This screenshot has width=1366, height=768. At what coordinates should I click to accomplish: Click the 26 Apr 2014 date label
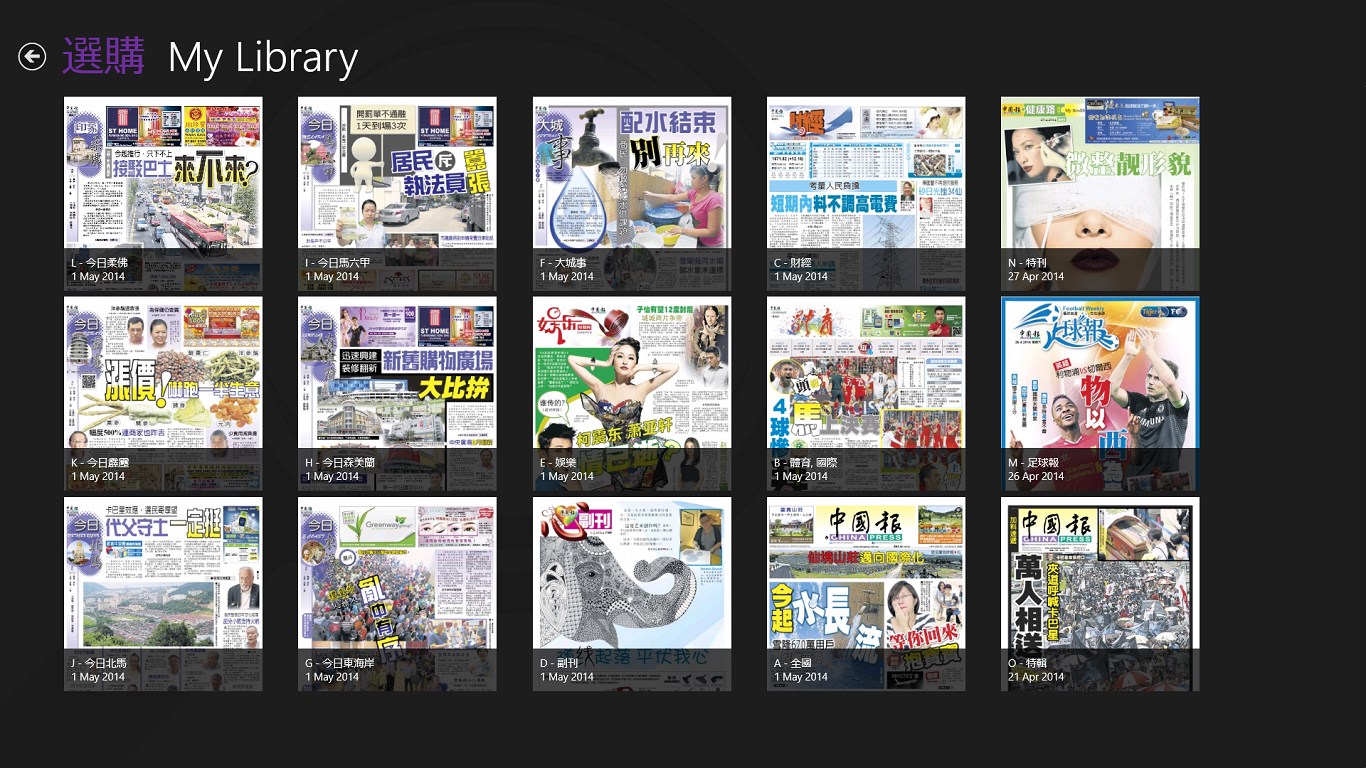click(x=1036, y=477)
